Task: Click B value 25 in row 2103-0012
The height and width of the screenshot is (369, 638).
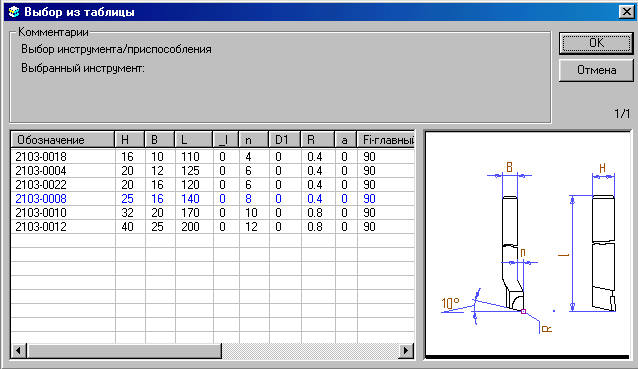Action: [x=157, y=227]
